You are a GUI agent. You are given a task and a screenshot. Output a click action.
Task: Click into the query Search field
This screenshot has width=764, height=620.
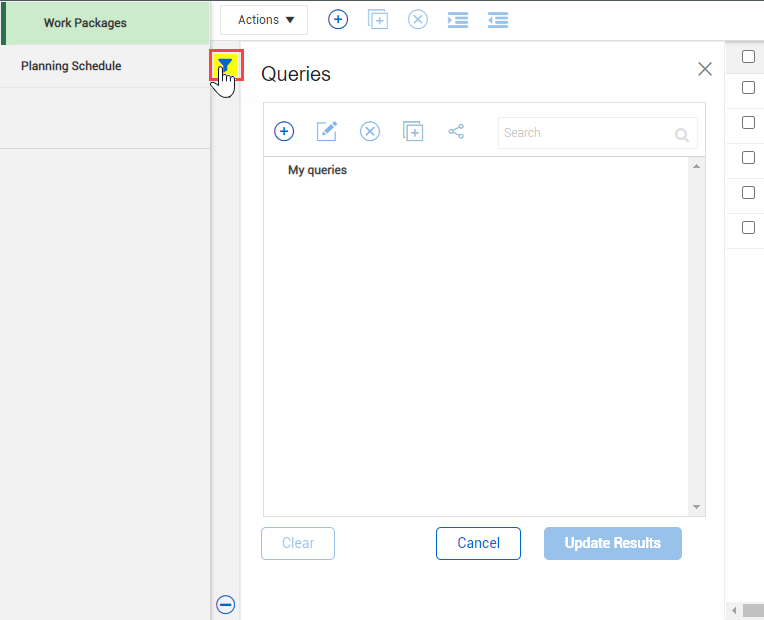[x=585, y=133]
